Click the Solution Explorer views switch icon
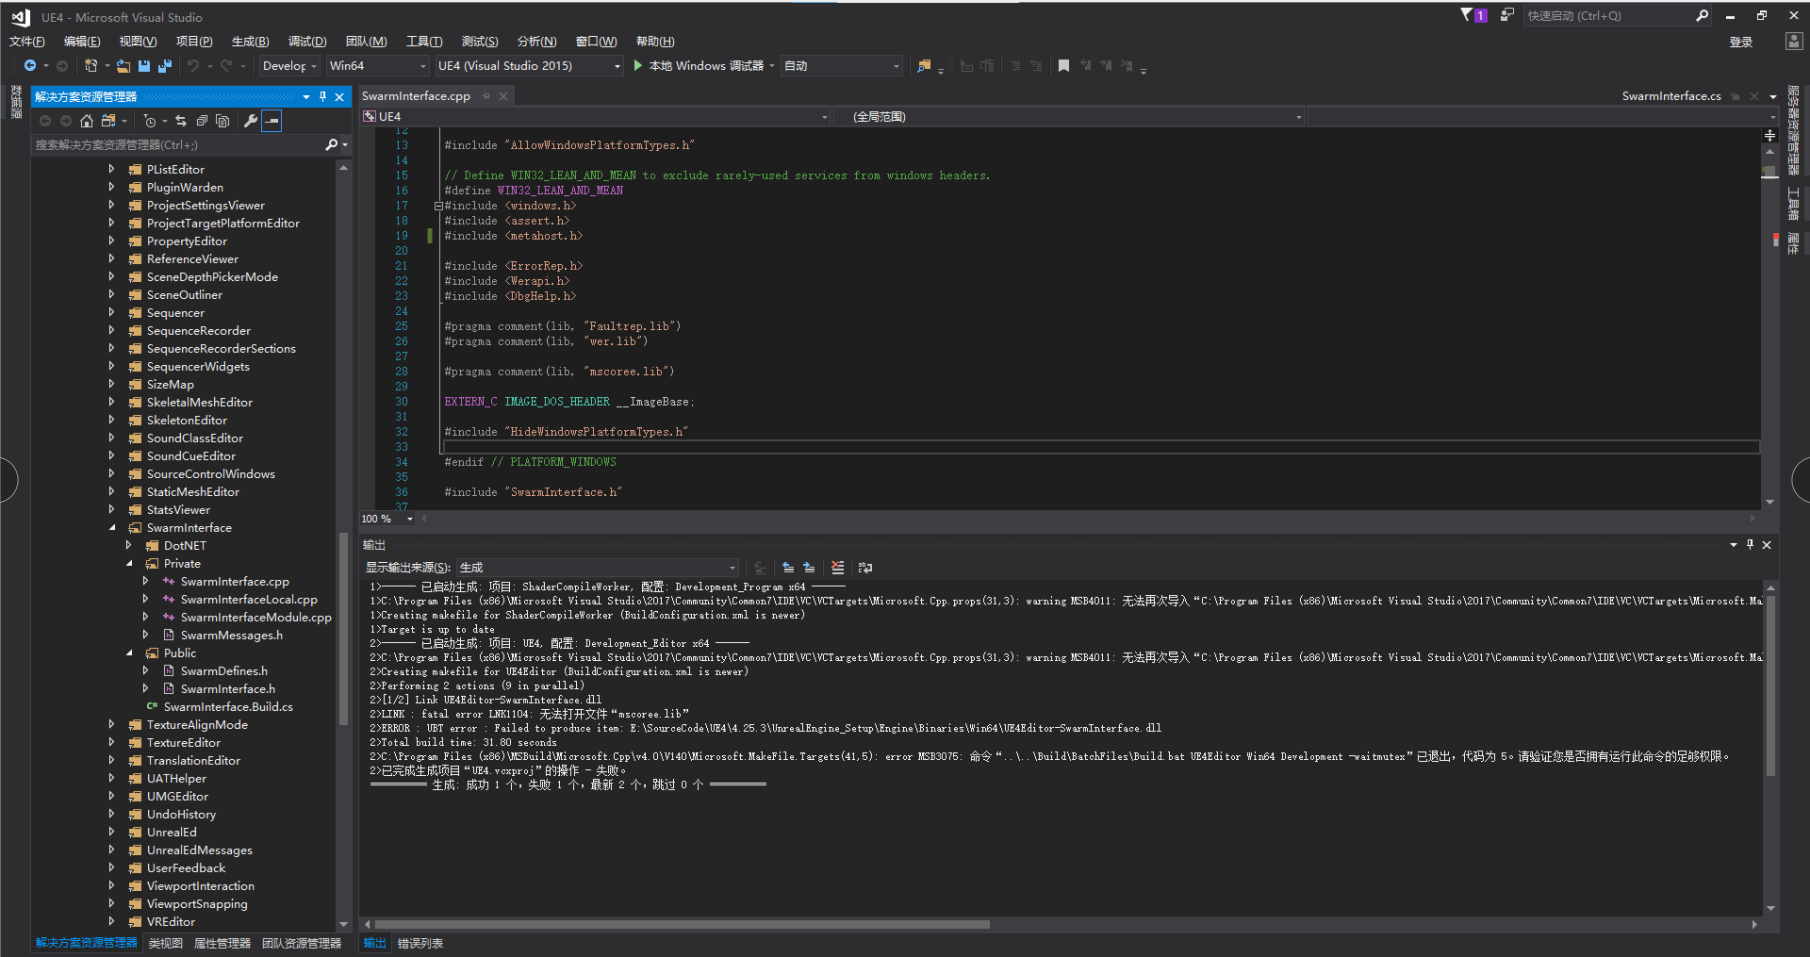The height and width of the screenshot is (957, 1810). [x=109, y=121]
